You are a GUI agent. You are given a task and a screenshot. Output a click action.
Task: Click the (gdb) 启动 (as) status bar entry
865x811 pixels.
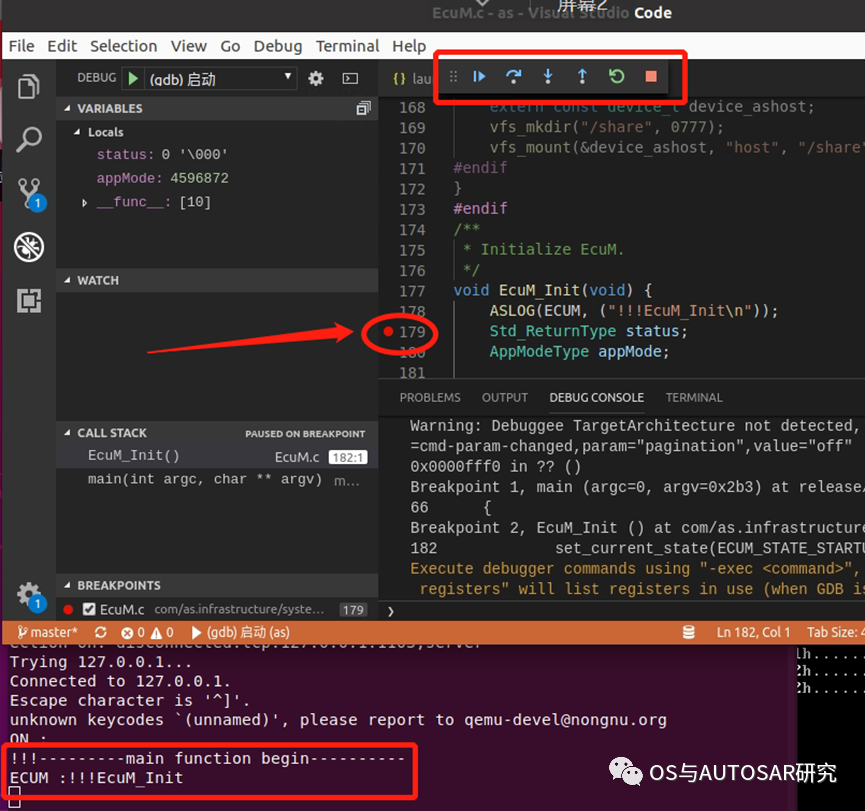tap(241, 632)
